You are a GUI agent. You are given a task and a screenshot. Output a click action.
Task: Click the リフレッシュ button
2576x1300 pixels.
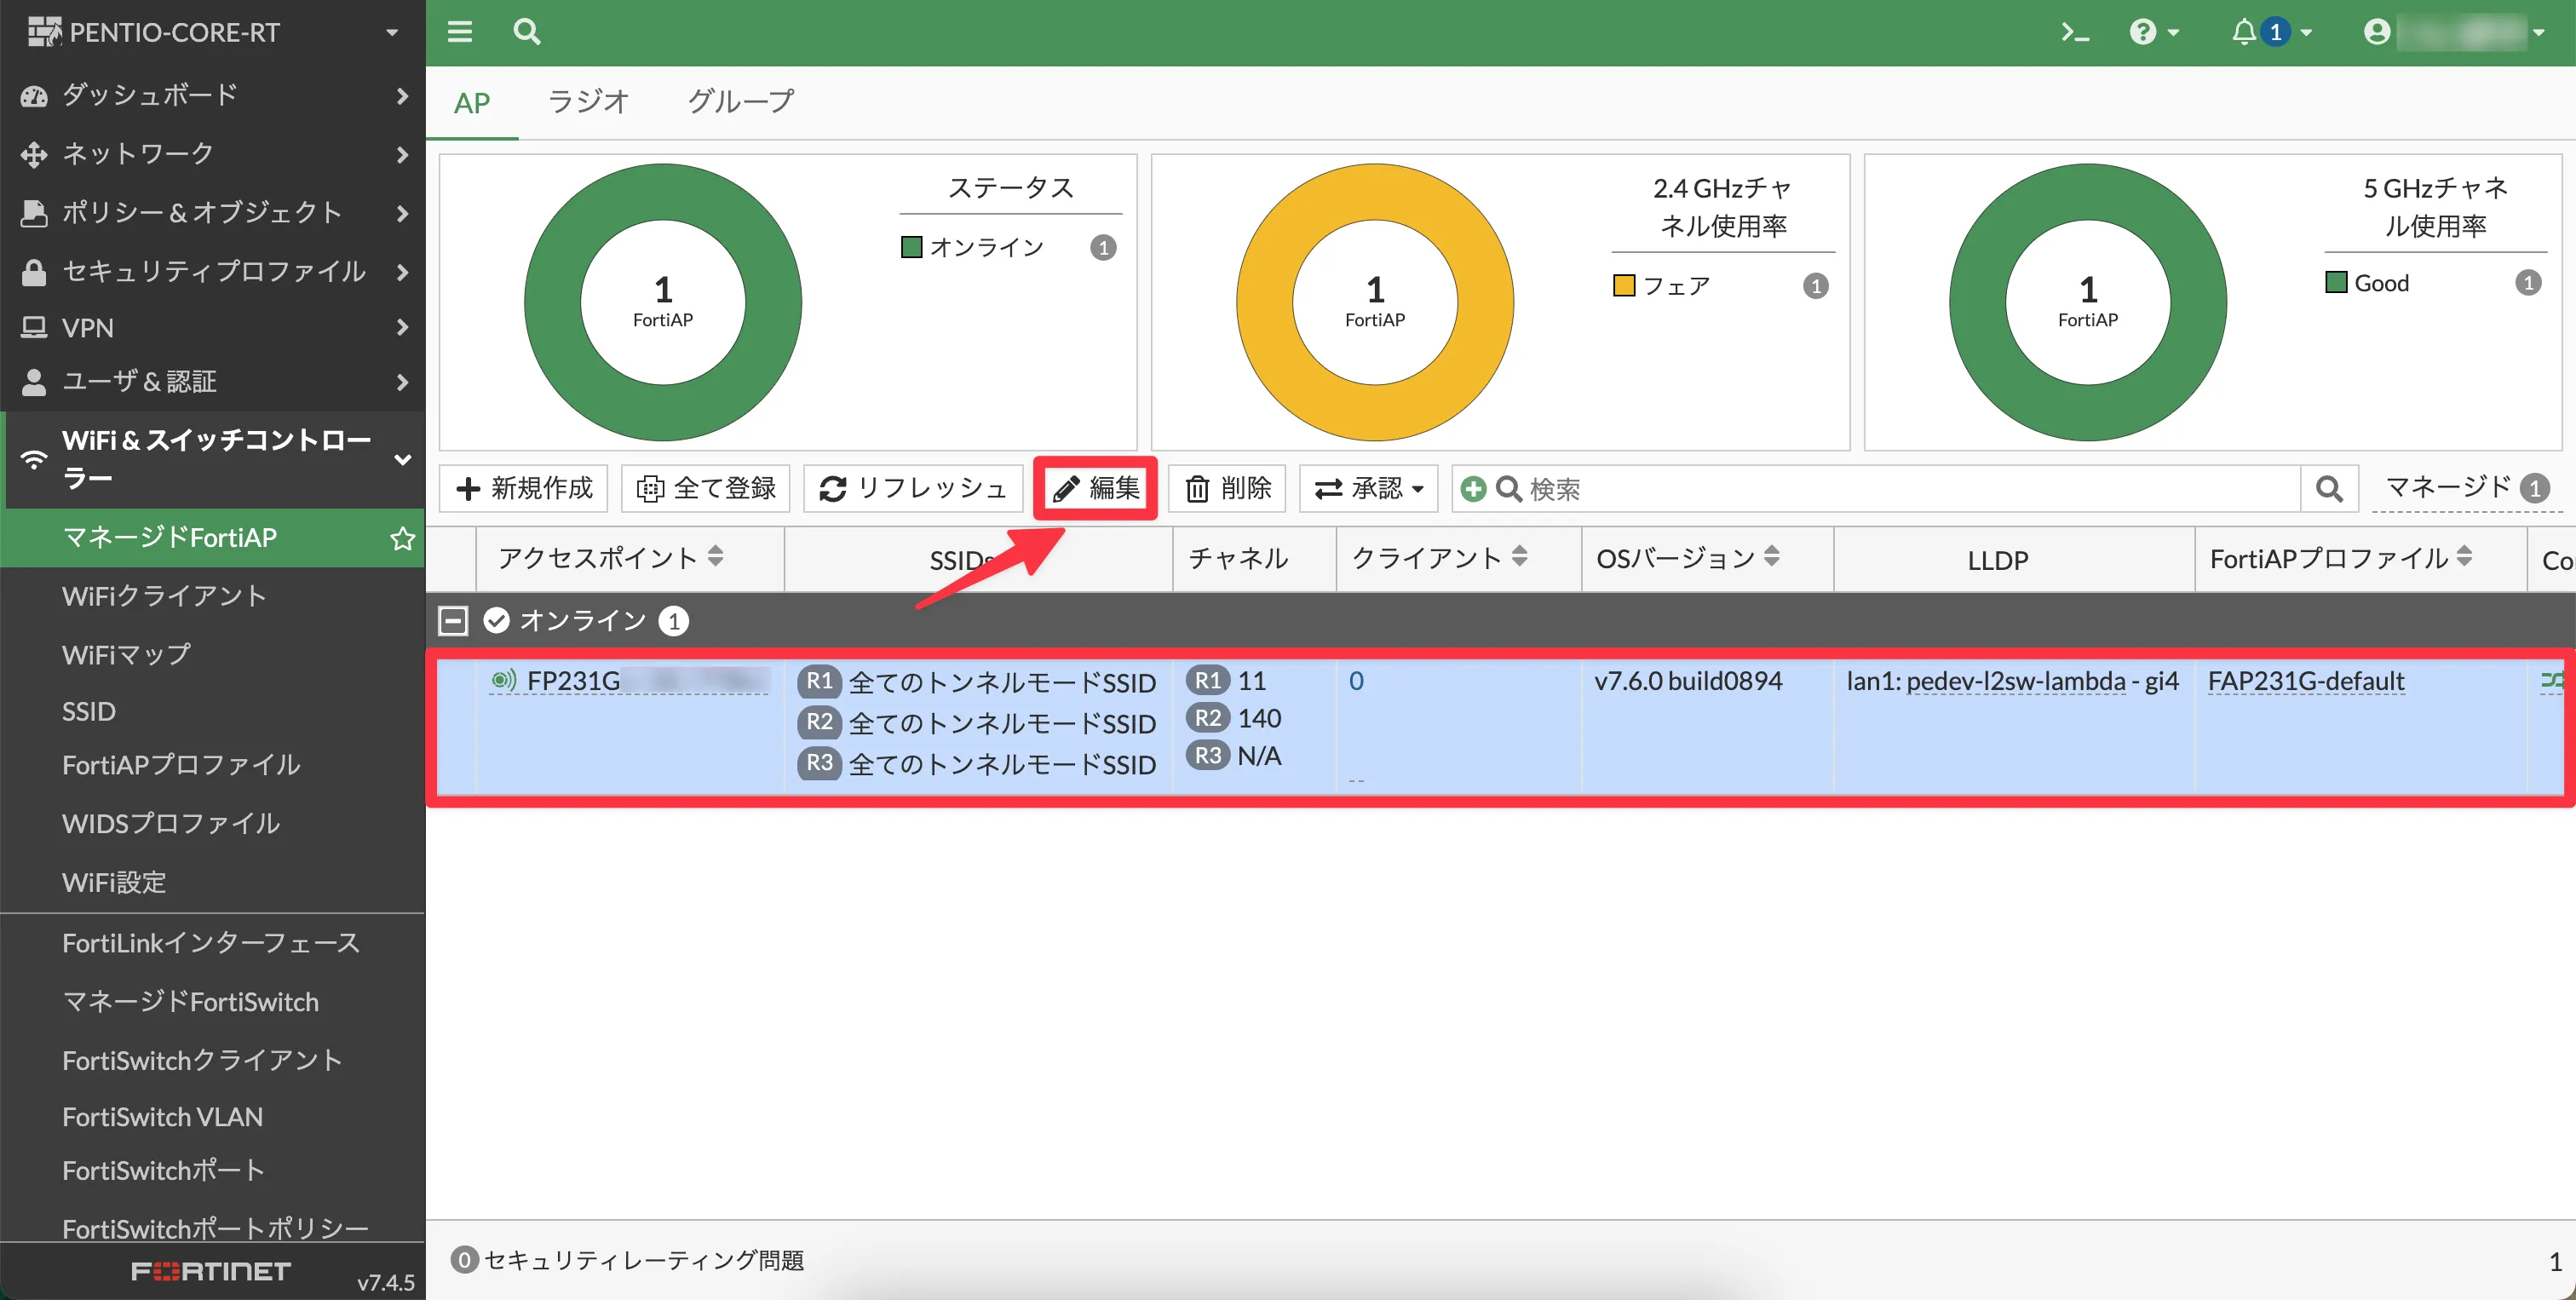click(x=913, y=488)
